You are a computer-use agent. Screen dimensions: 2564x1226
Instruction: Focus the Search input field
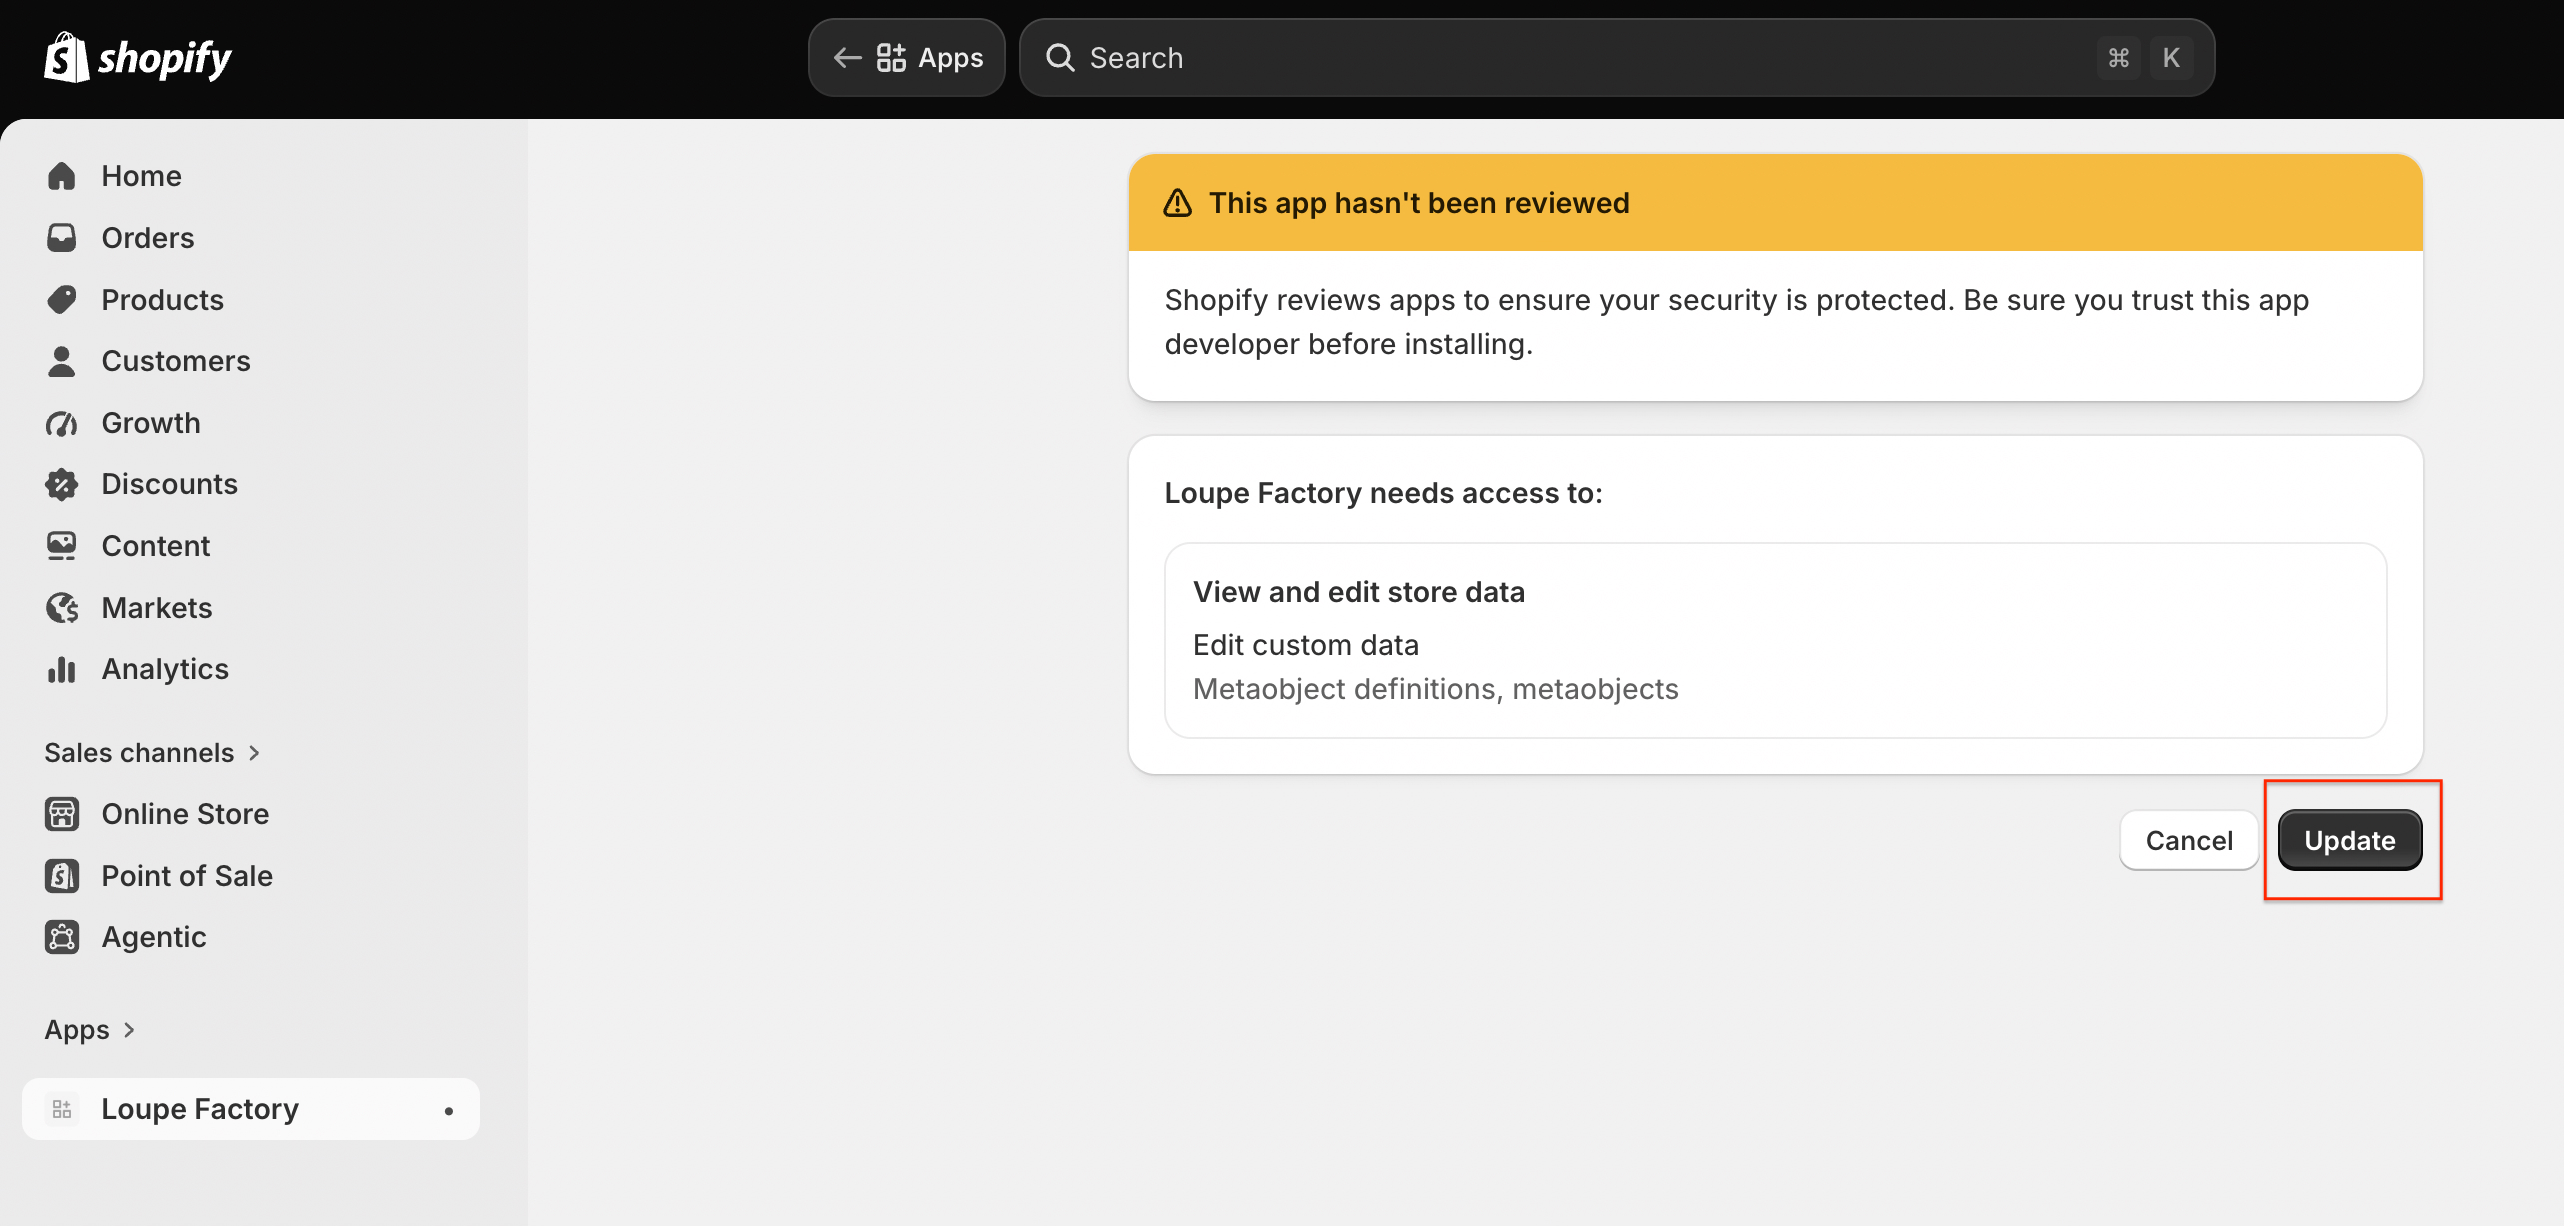coord(1617,58)
